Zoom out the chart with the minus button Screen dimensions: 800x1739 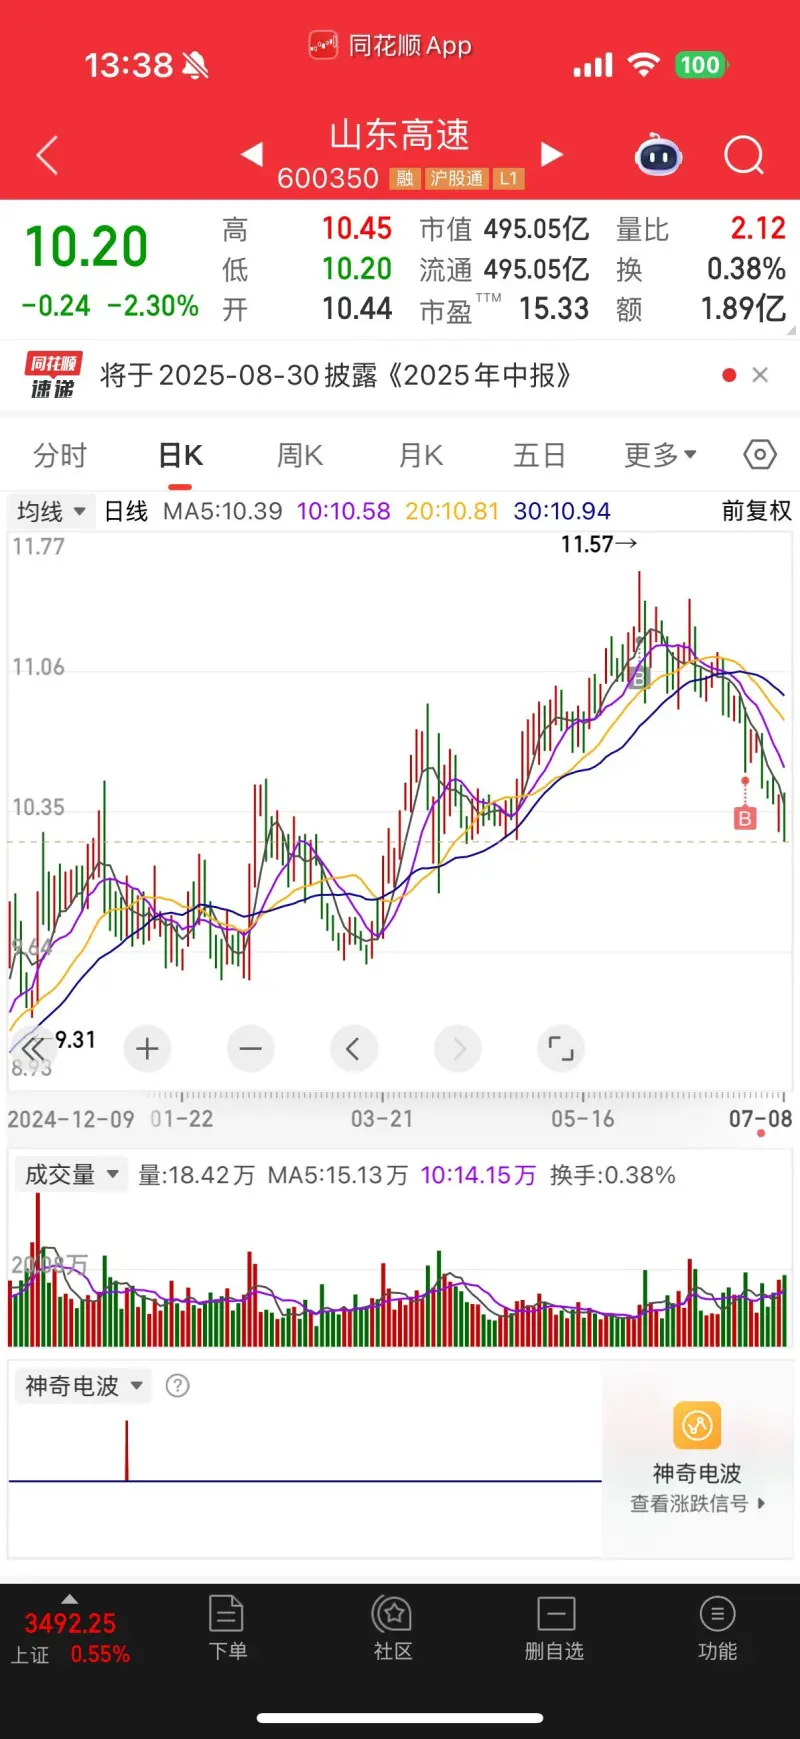coord(250,1049)
